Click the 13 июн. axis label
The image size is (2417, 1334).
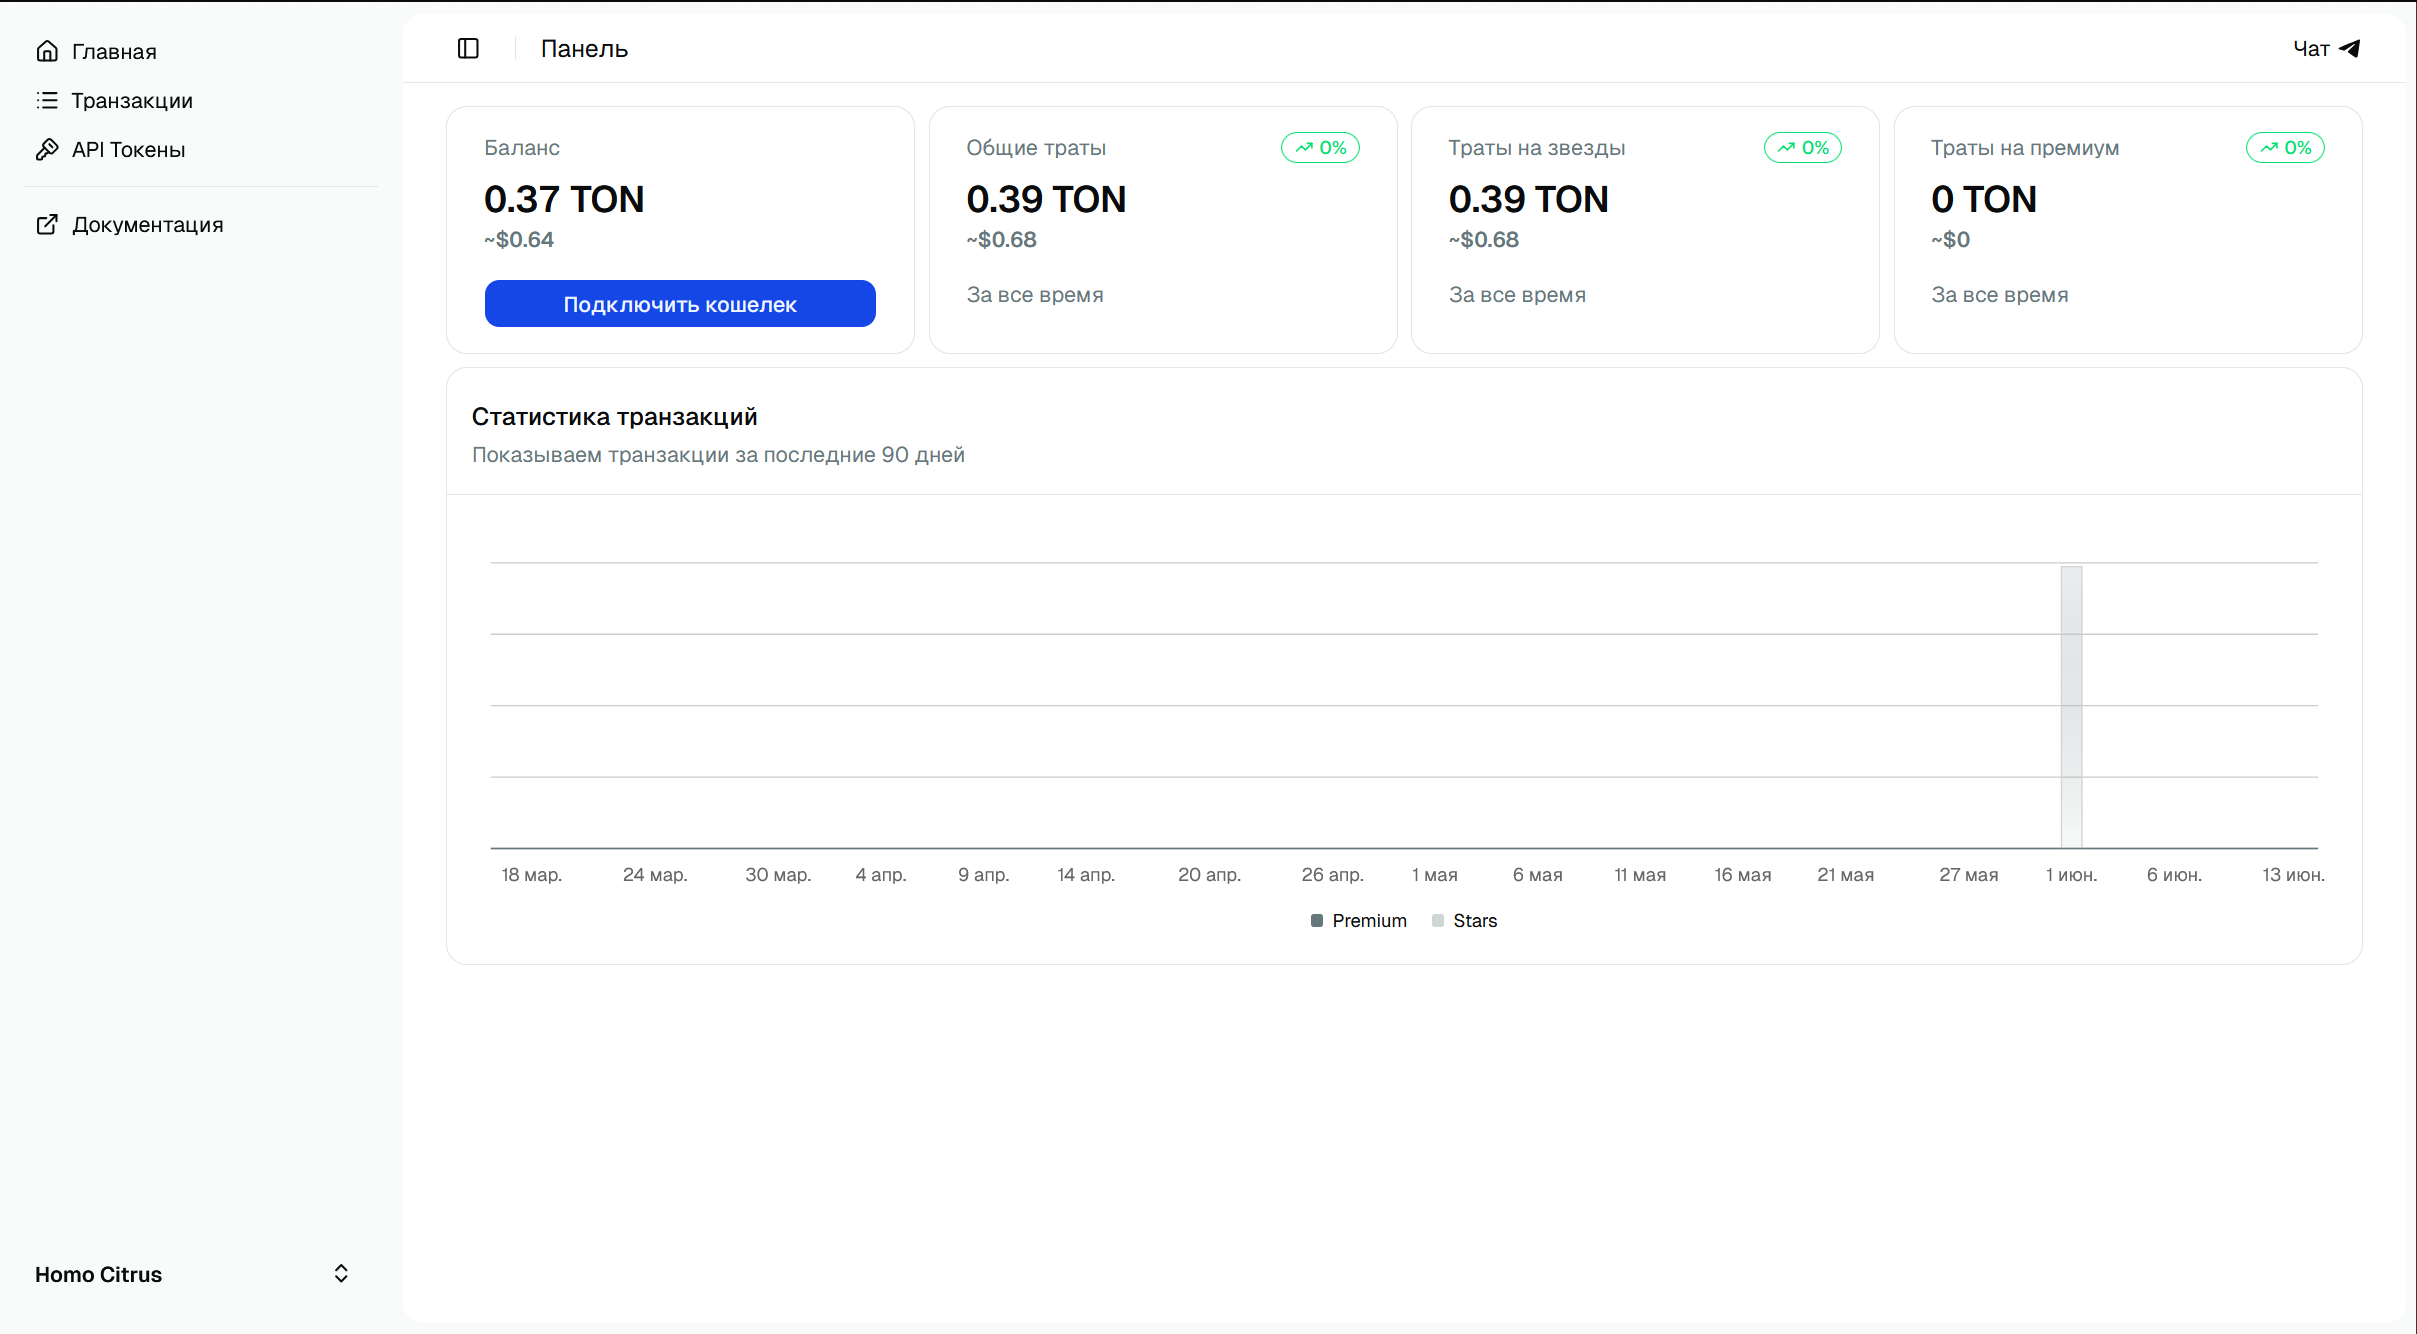point(2294,875)
